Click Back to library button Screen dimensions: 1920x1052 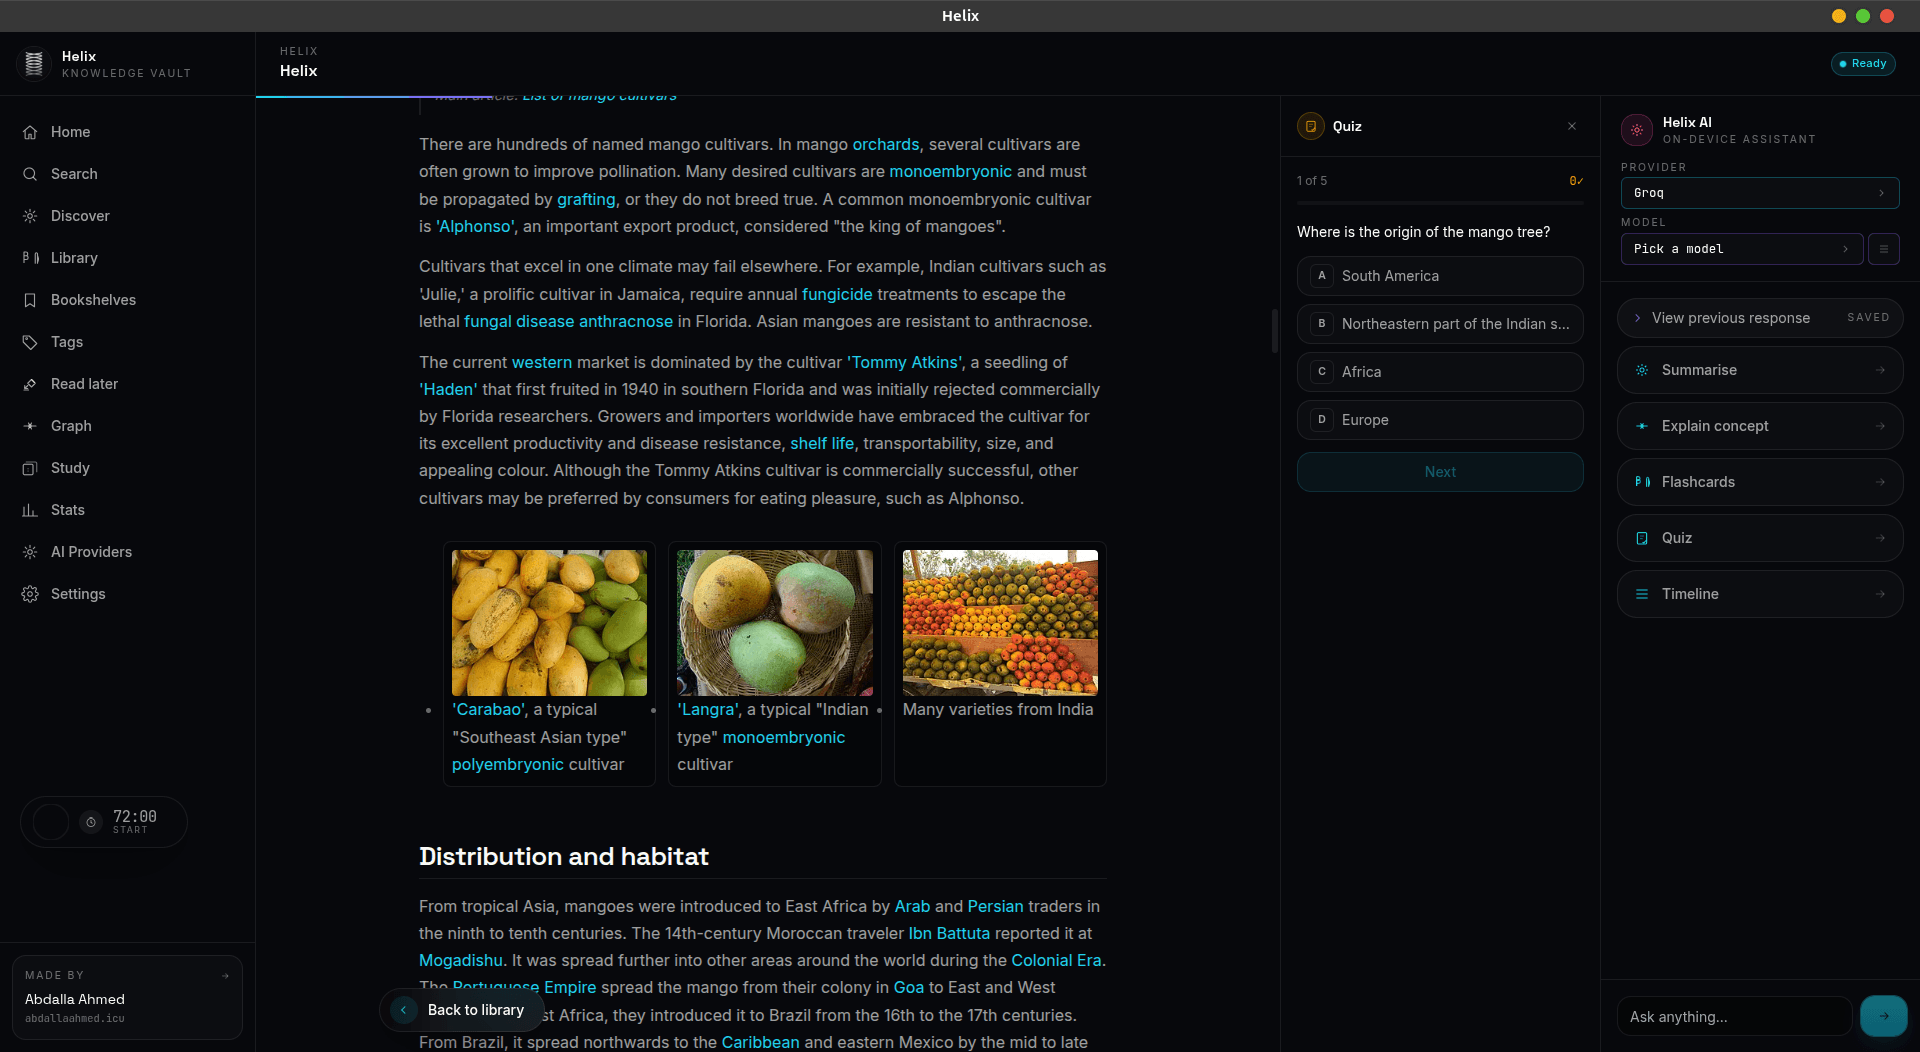(461, 1010)
